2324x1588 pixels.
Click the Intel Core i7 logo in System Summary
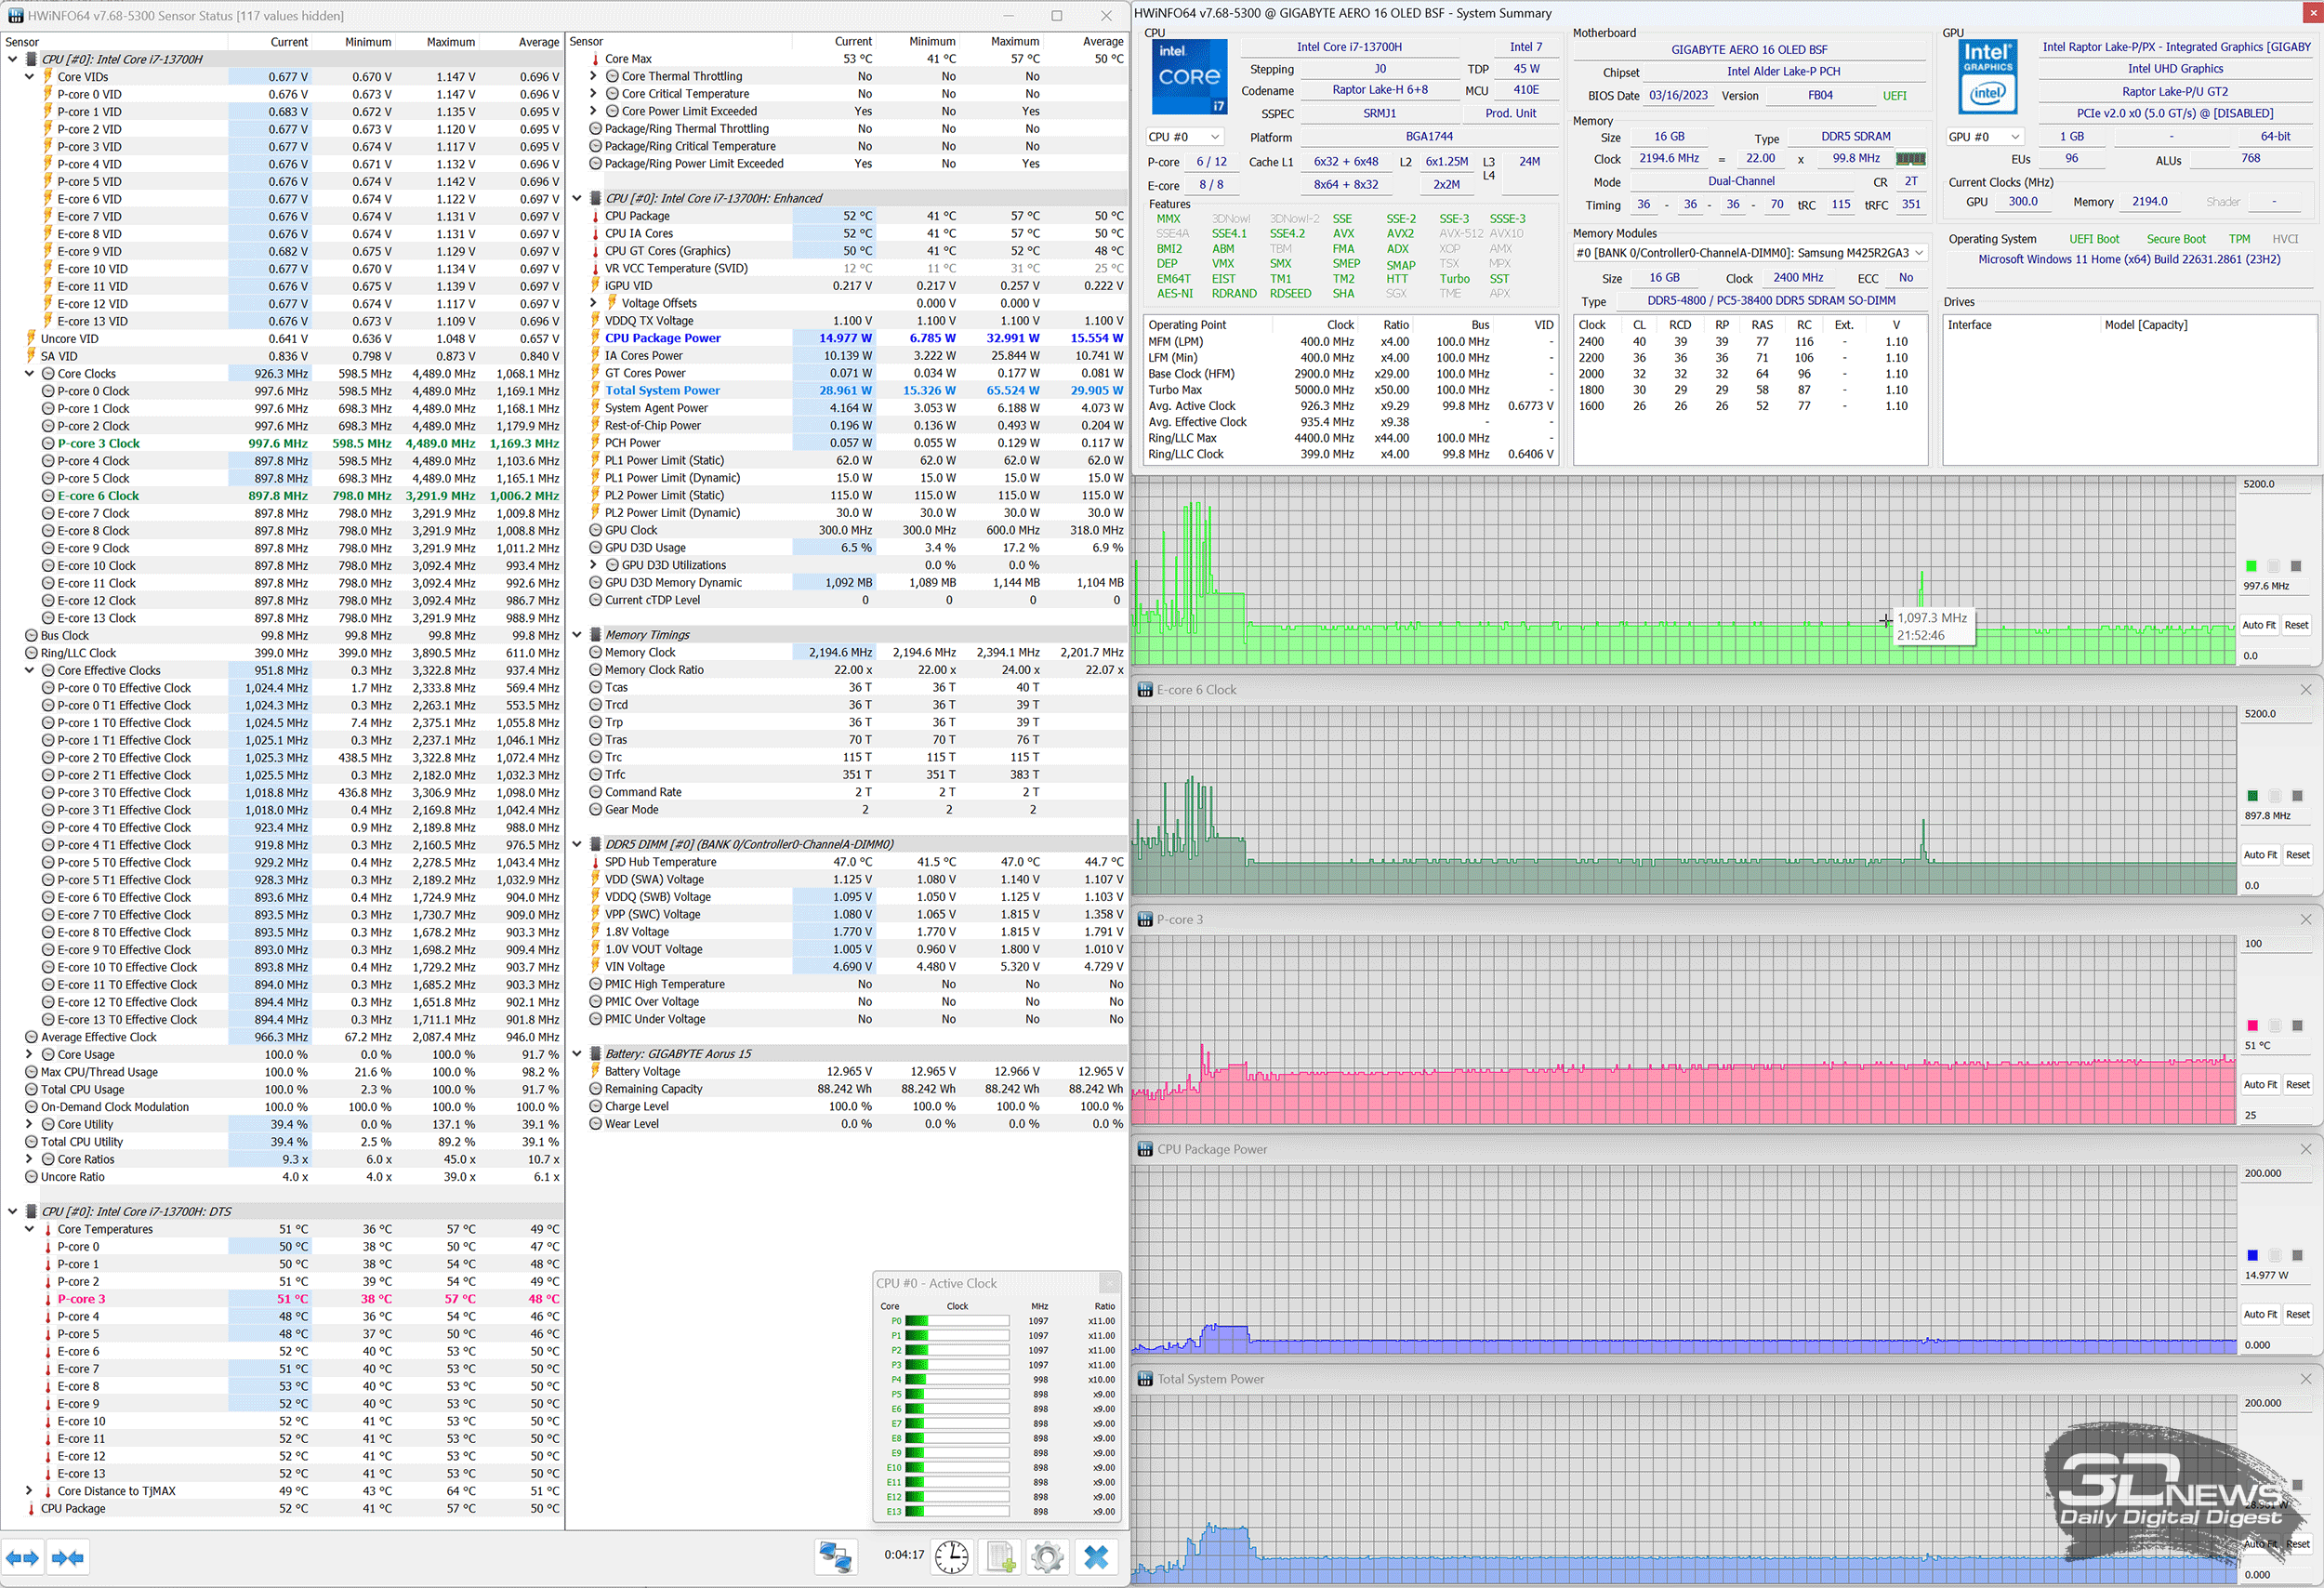(x=1189, y=76)
